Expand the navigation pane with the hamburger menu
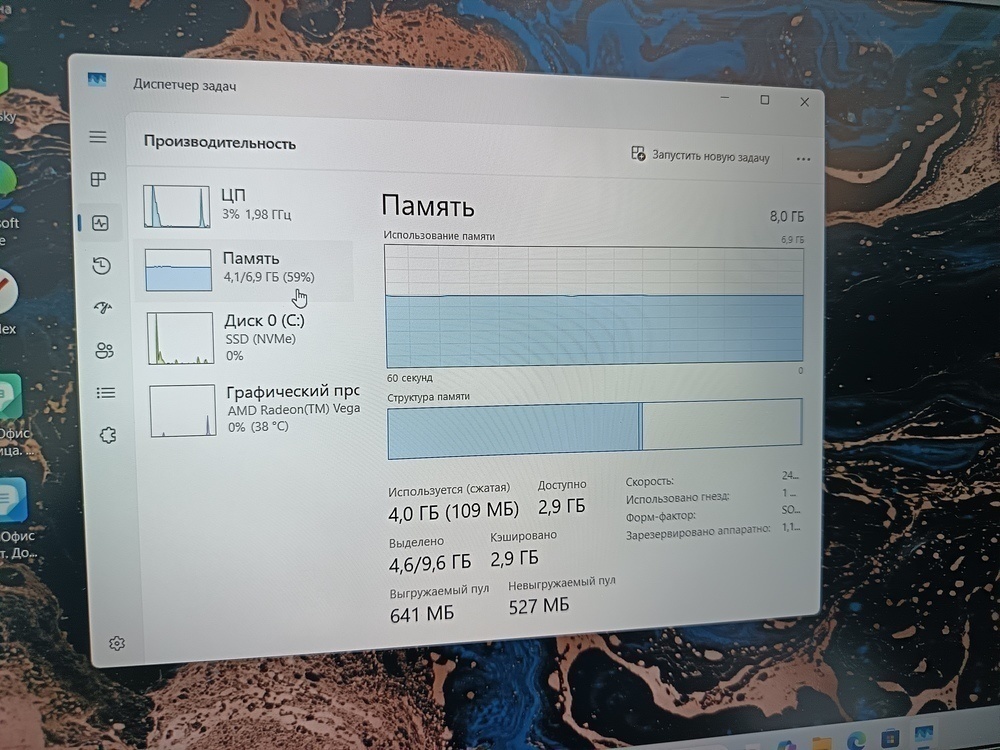The height and width of the screenshot is (750, 1000). [97, 137]
